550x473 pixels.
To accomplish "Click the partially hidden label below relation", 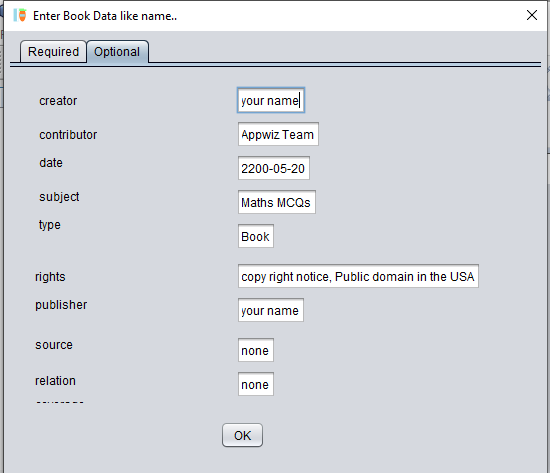I will point(60,402).
